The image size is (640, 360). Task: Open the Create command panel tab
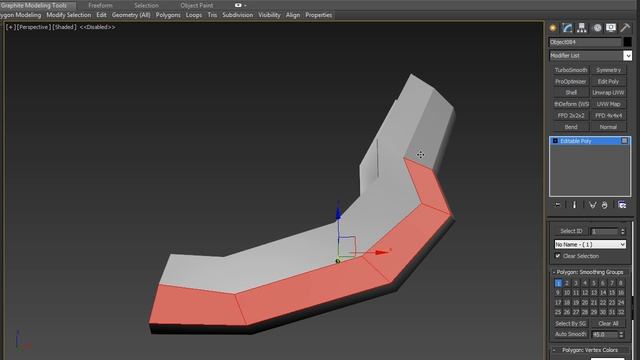point(553,28)
